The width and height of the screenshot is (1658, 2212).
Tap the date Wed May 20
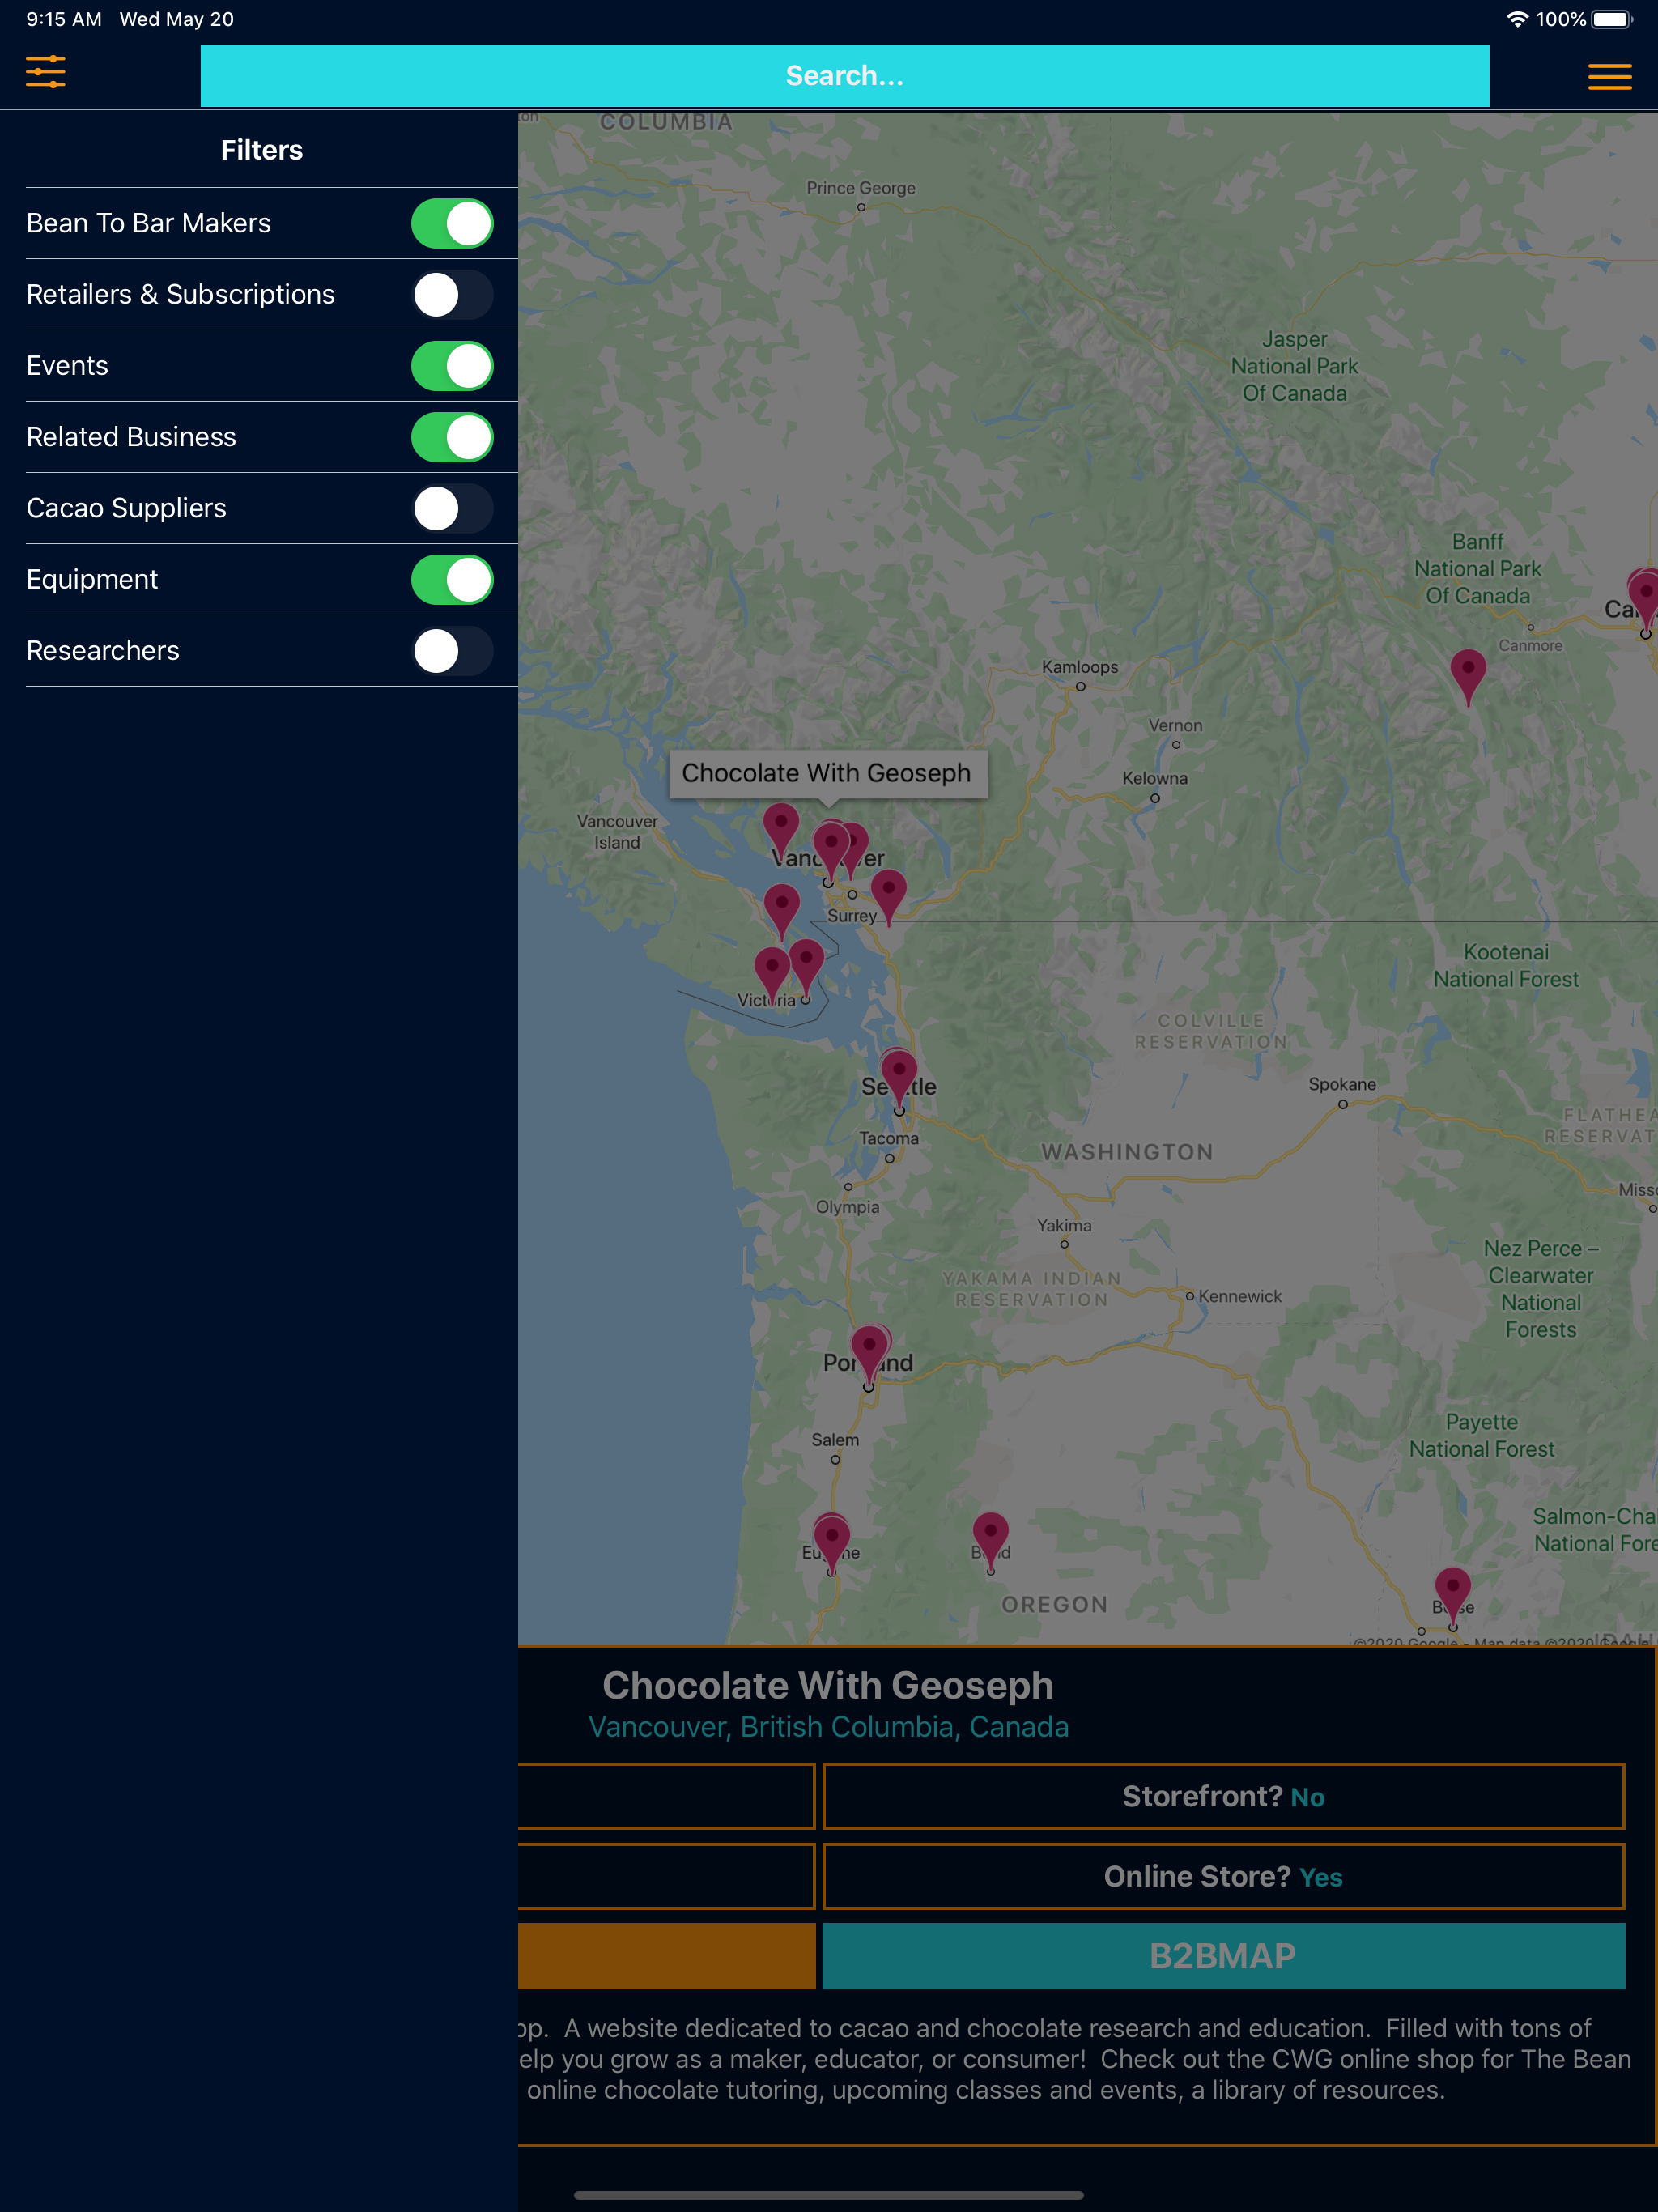tap(177, 19)
